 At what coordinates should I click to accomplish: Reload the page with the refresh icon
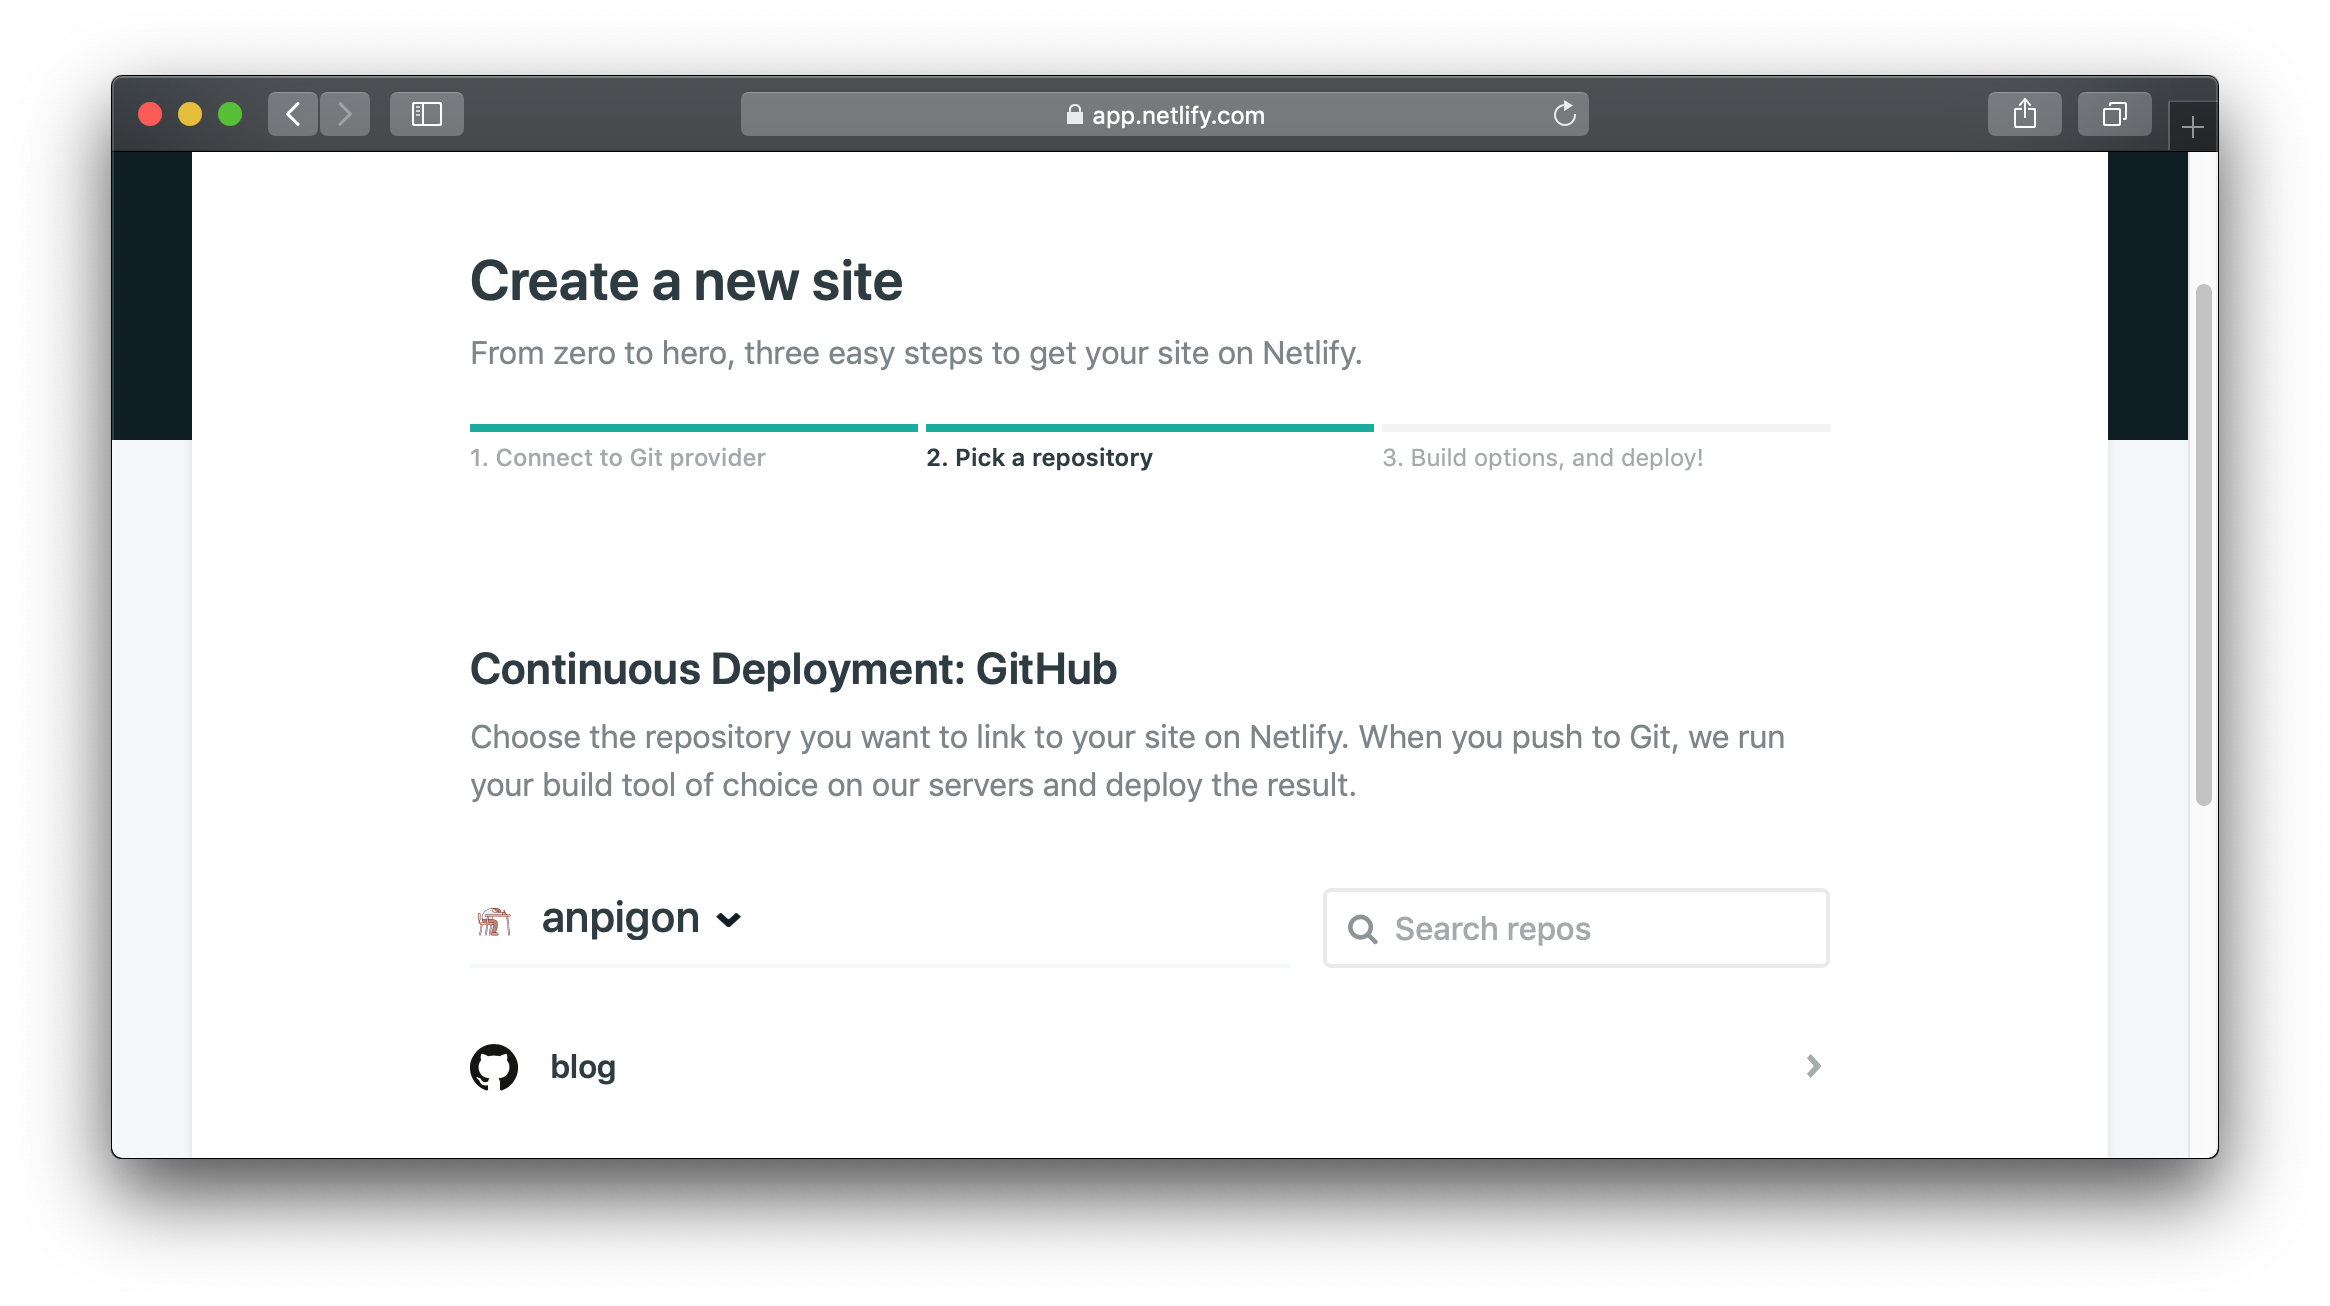tap(1564, 115)
